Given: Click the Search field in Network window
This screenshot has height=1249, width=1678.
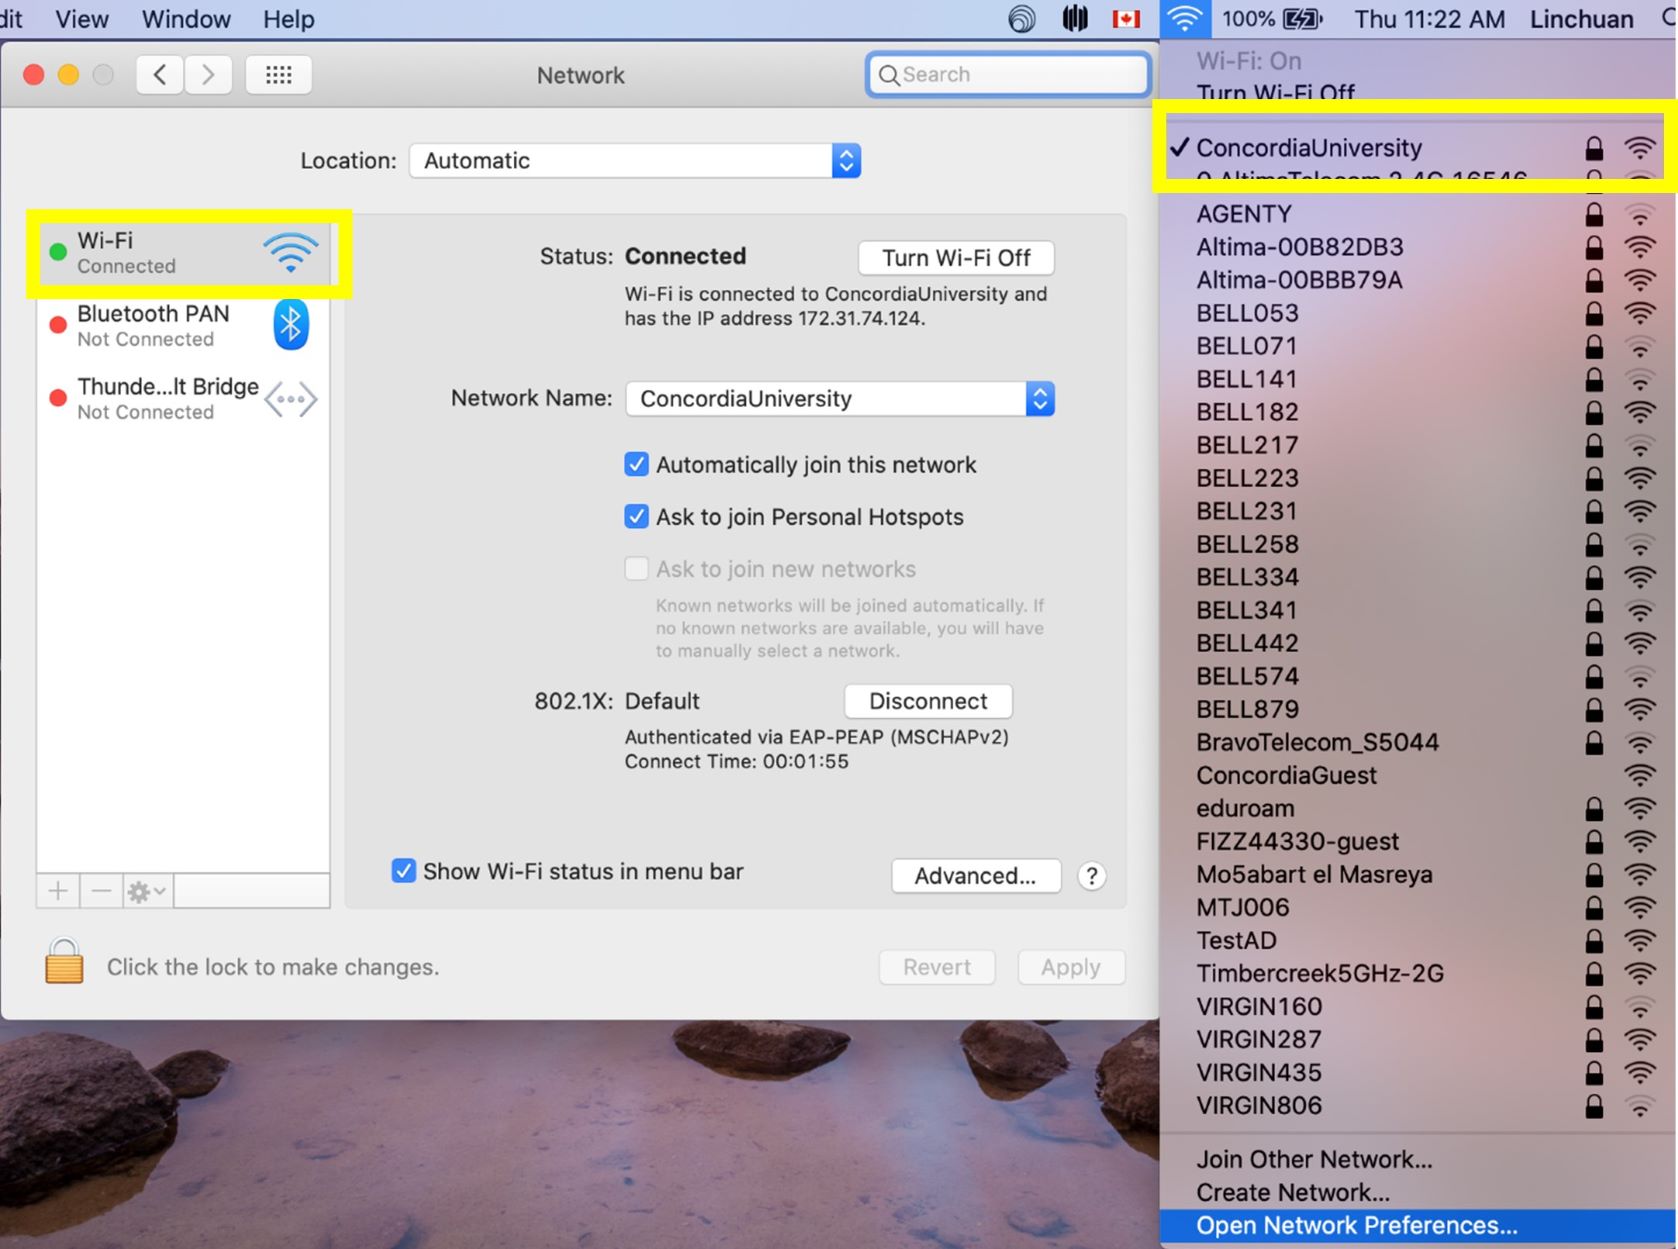Looking at the screenshot, I should click(x=1008, y=75).
